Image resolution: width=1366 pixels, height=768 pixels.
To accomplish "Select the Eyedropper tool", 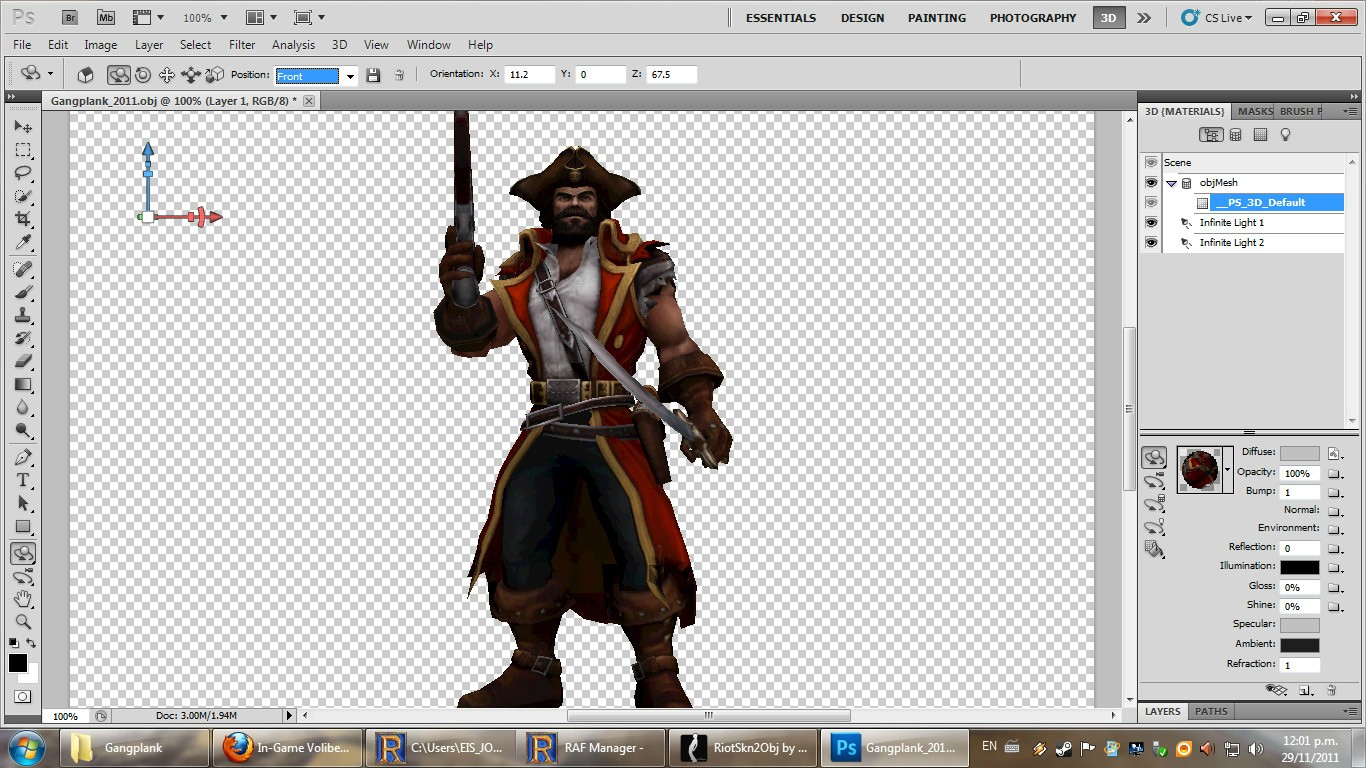I will click(23, 243).
